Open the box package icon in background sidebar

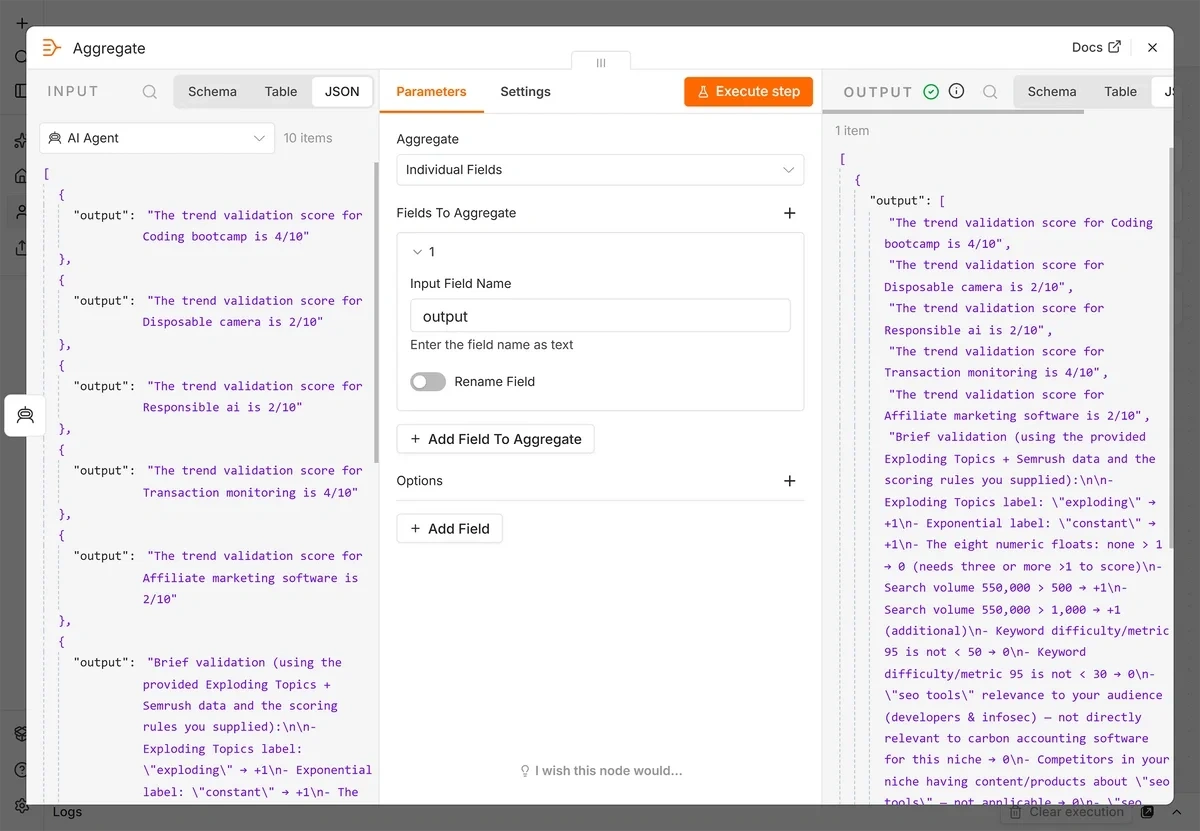[x=21, y=734]
